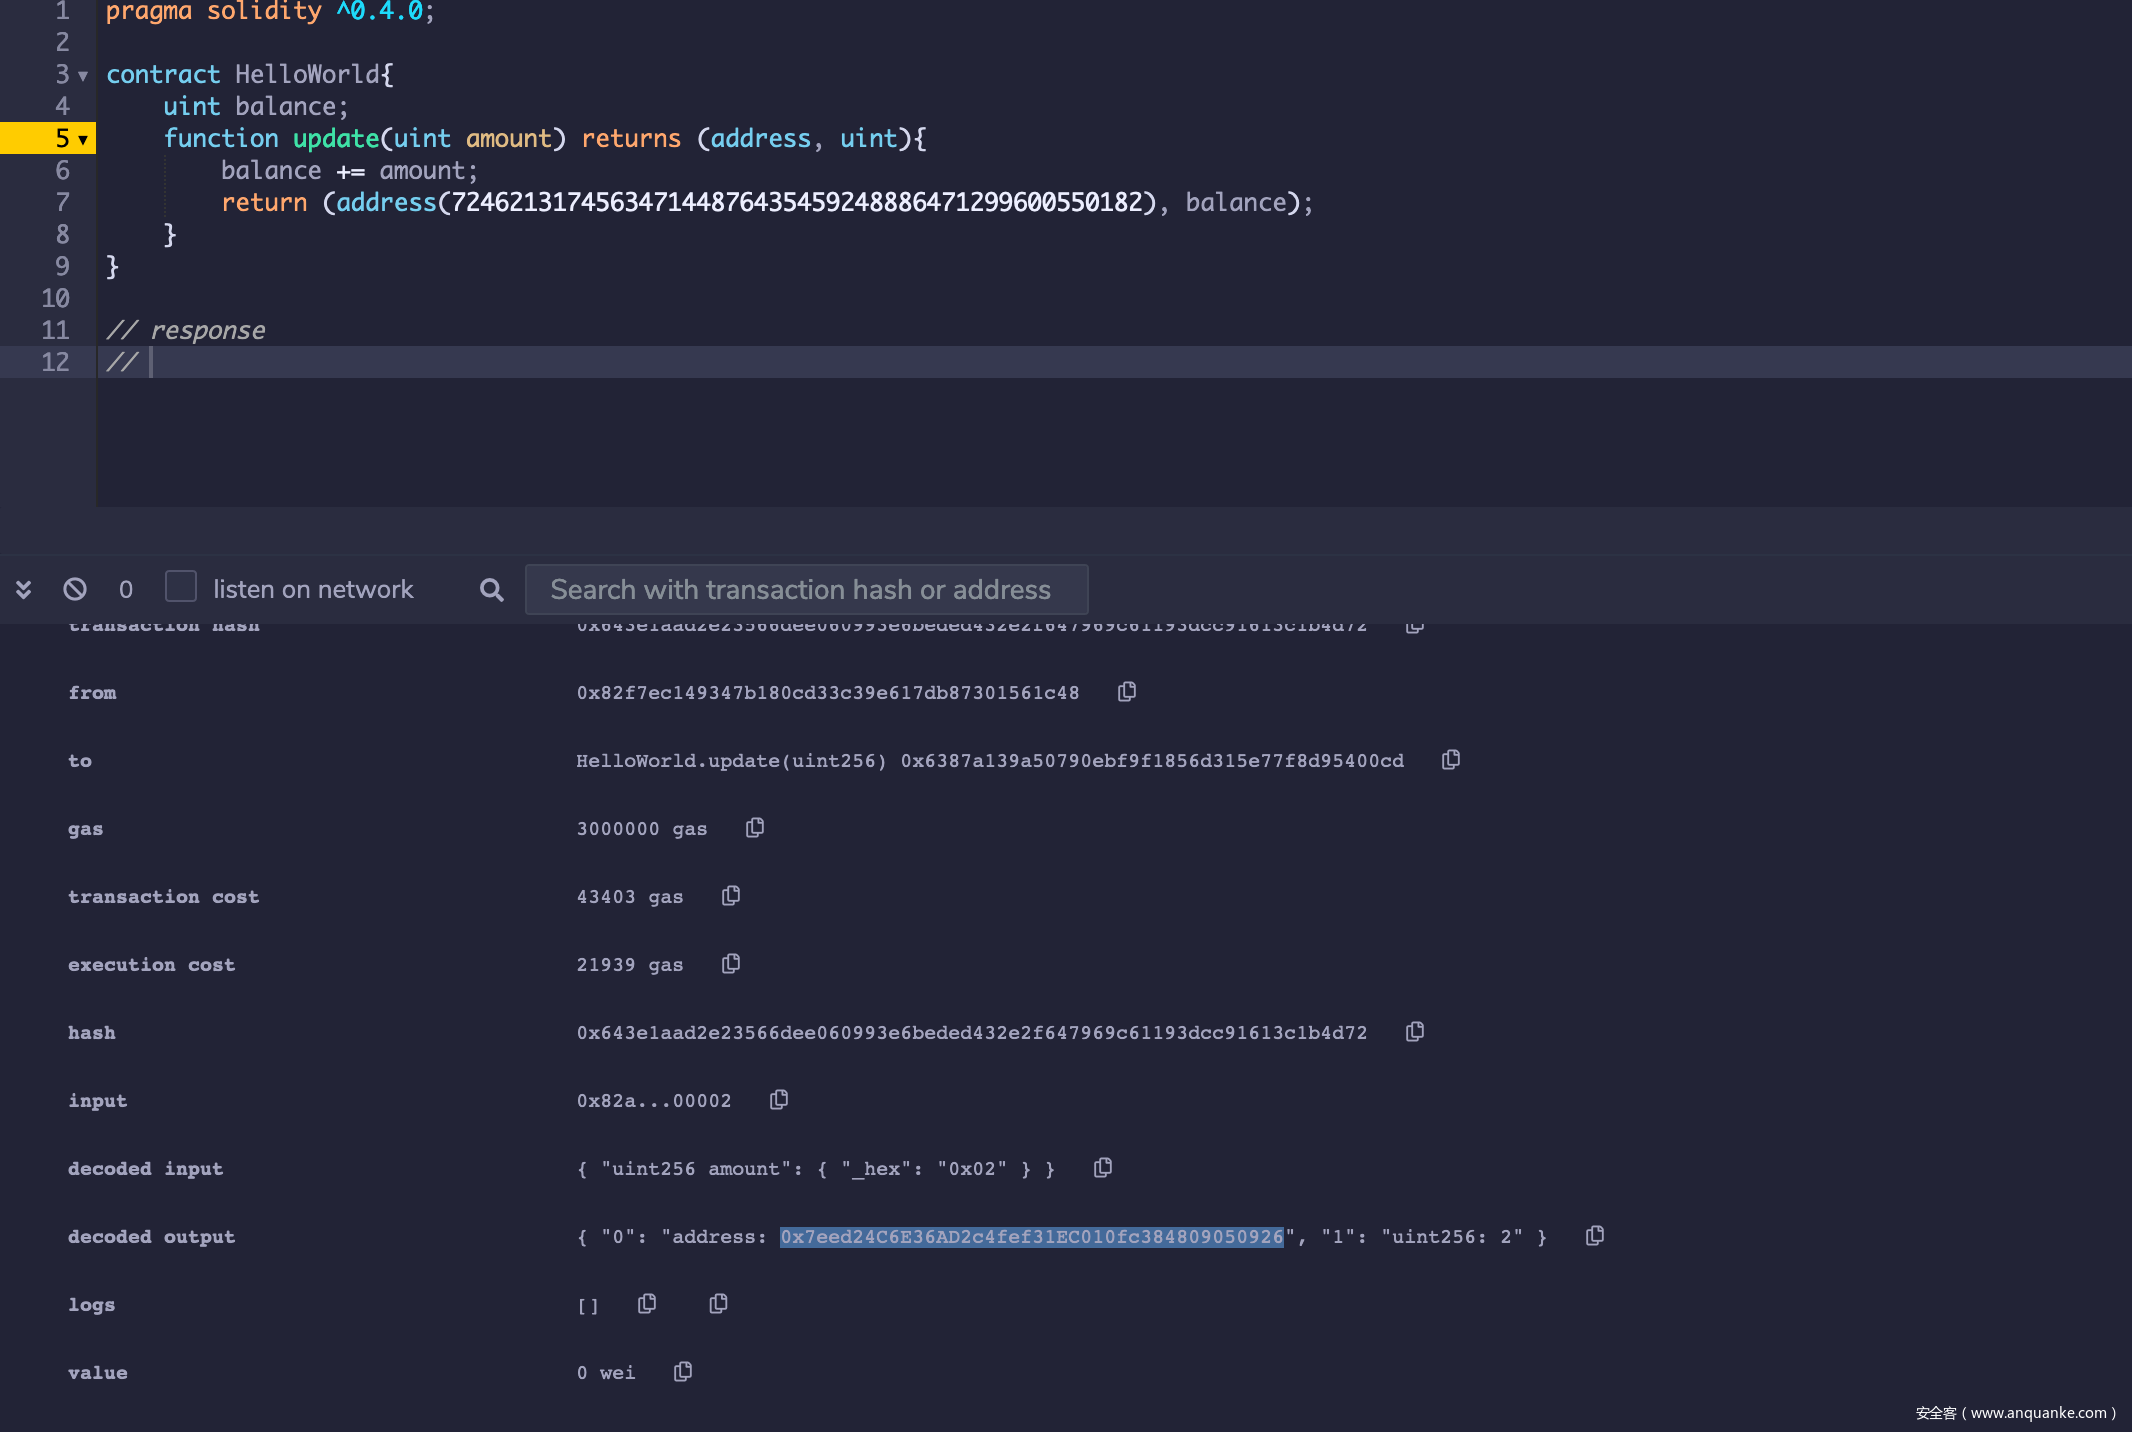Copy the input 0x82a...00002 value
The height and width of the screenshot is (1432, 2132).
coord(779,1100)
